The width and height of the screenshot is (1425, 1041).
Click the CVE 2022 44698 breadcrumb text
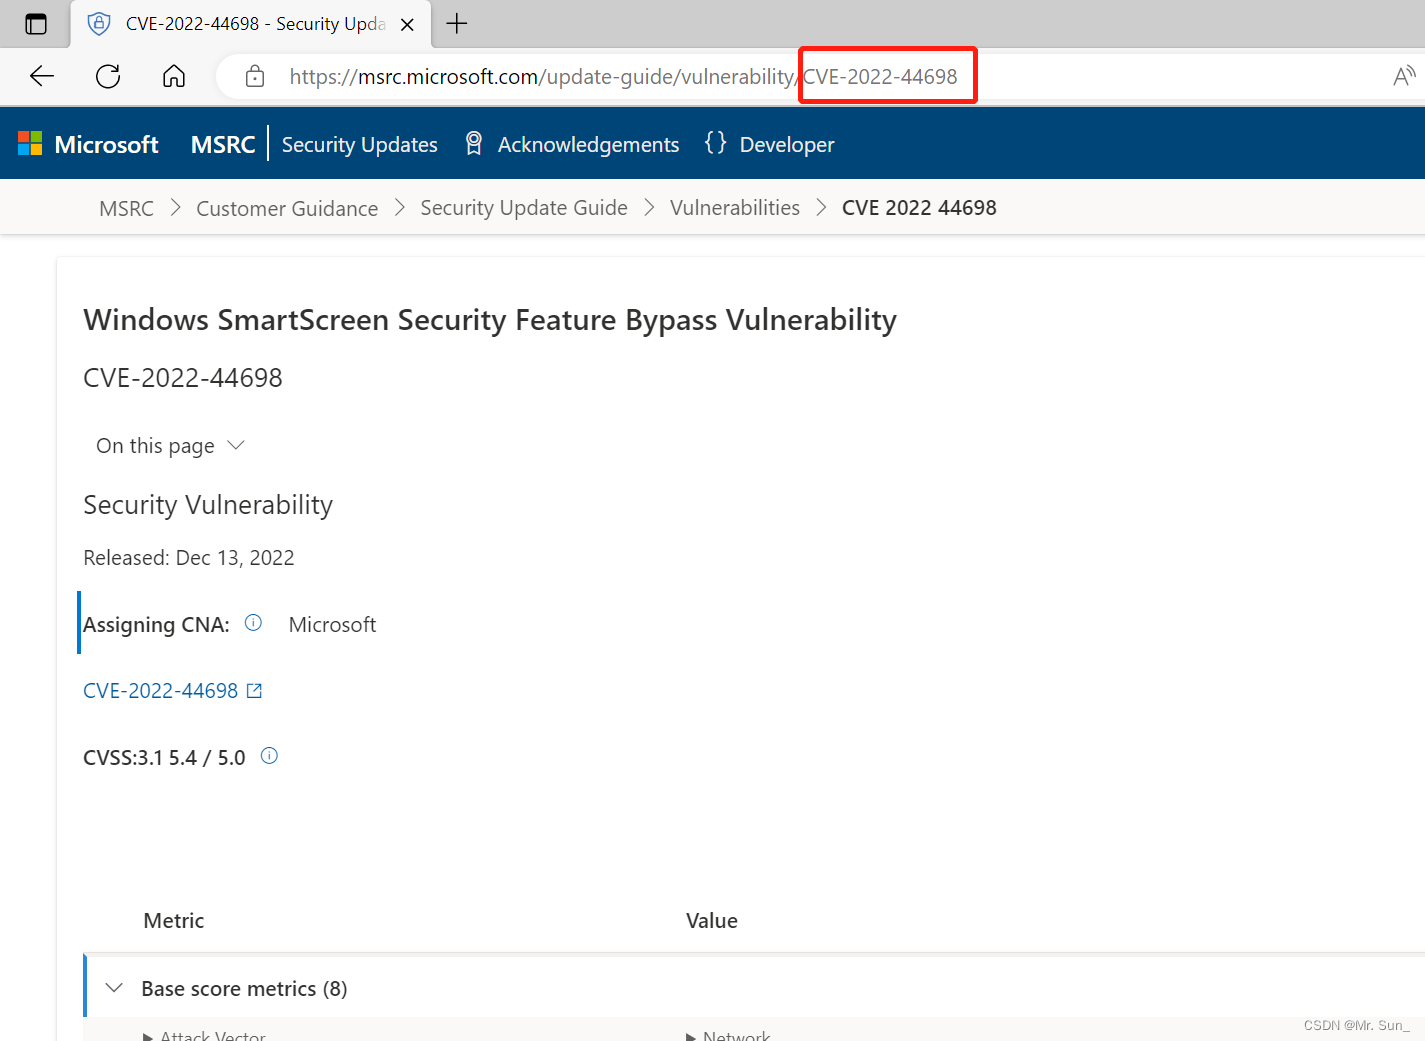[919, 208]
